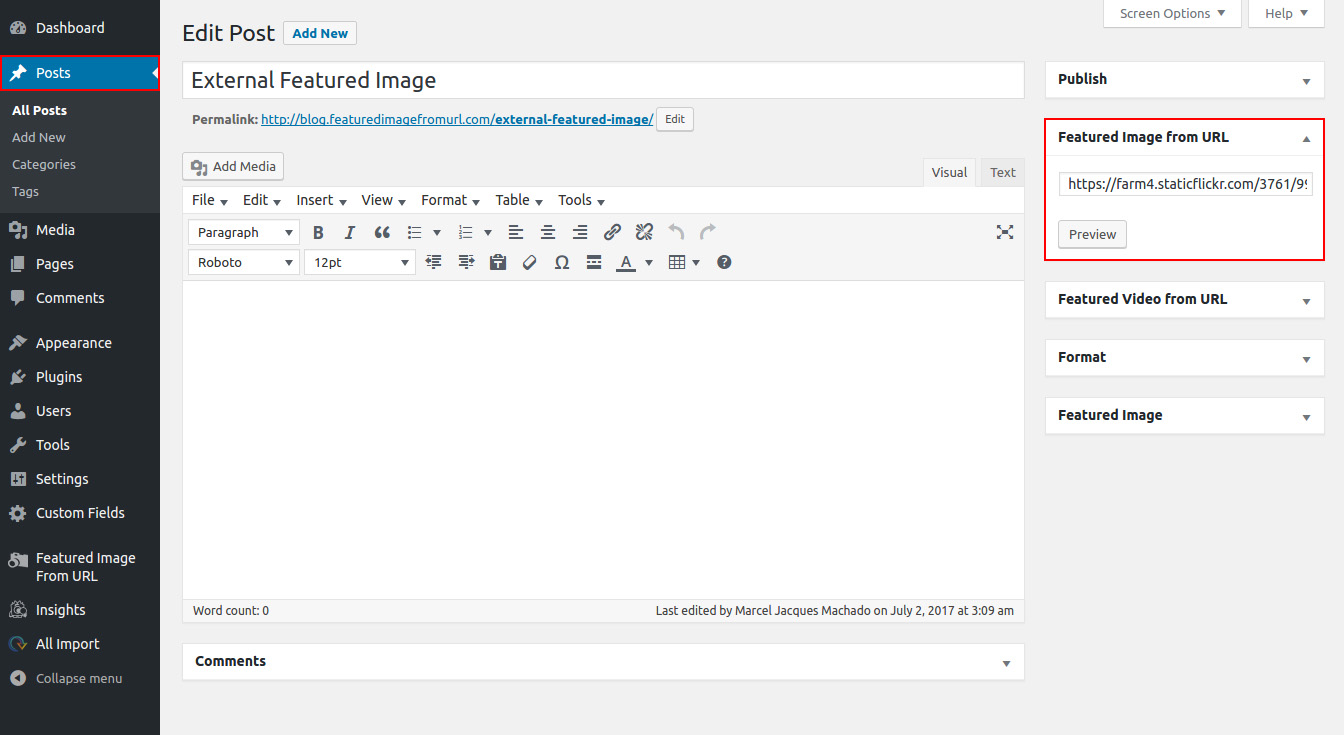Image resolution: width=1344 pixels, height=735 pixels.
Task: Insert a special character with Omega icon
Action: (x=562, y=262)
